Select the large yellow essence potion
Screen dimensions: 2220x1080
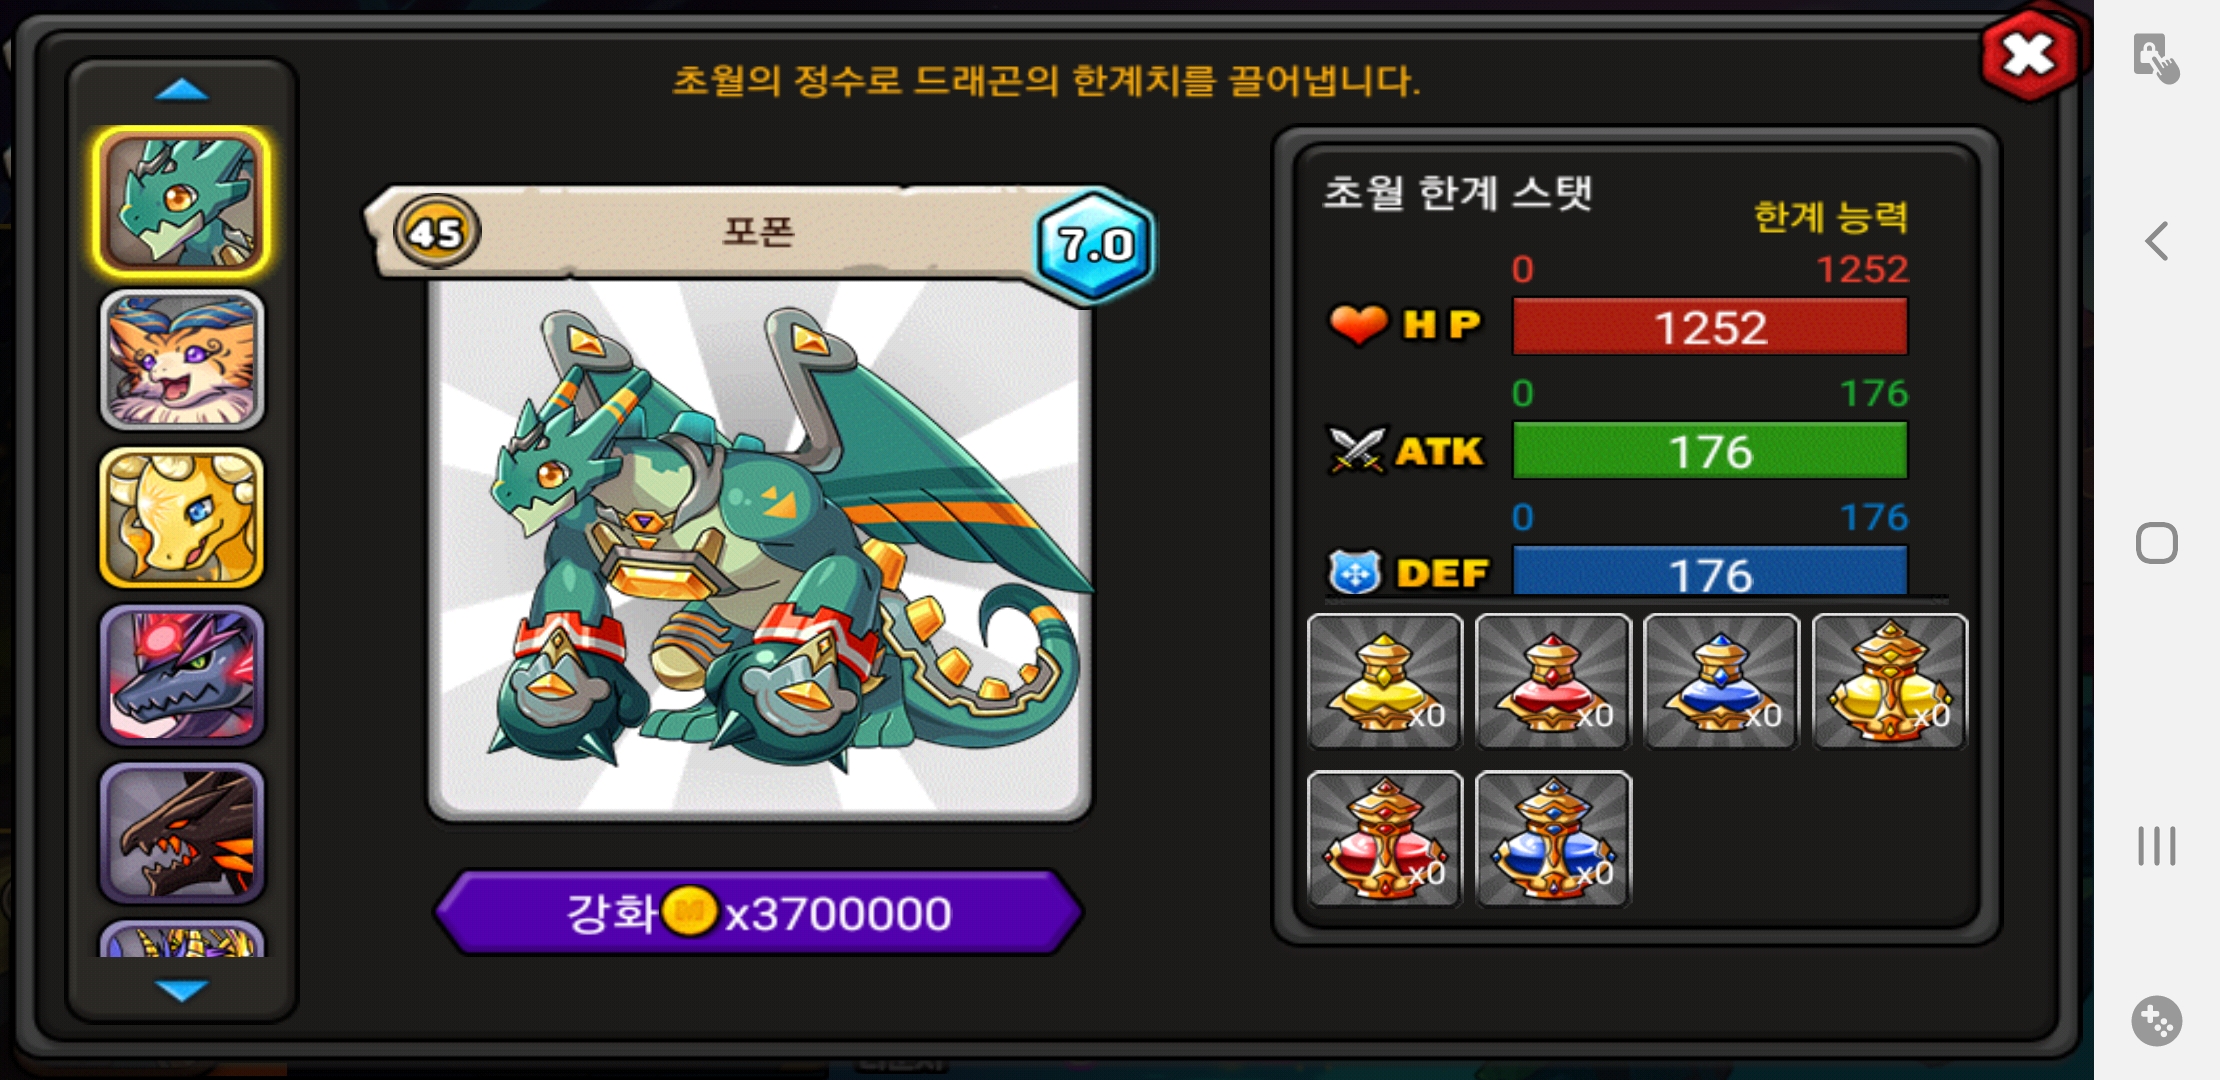click(x=1889, y=681)
